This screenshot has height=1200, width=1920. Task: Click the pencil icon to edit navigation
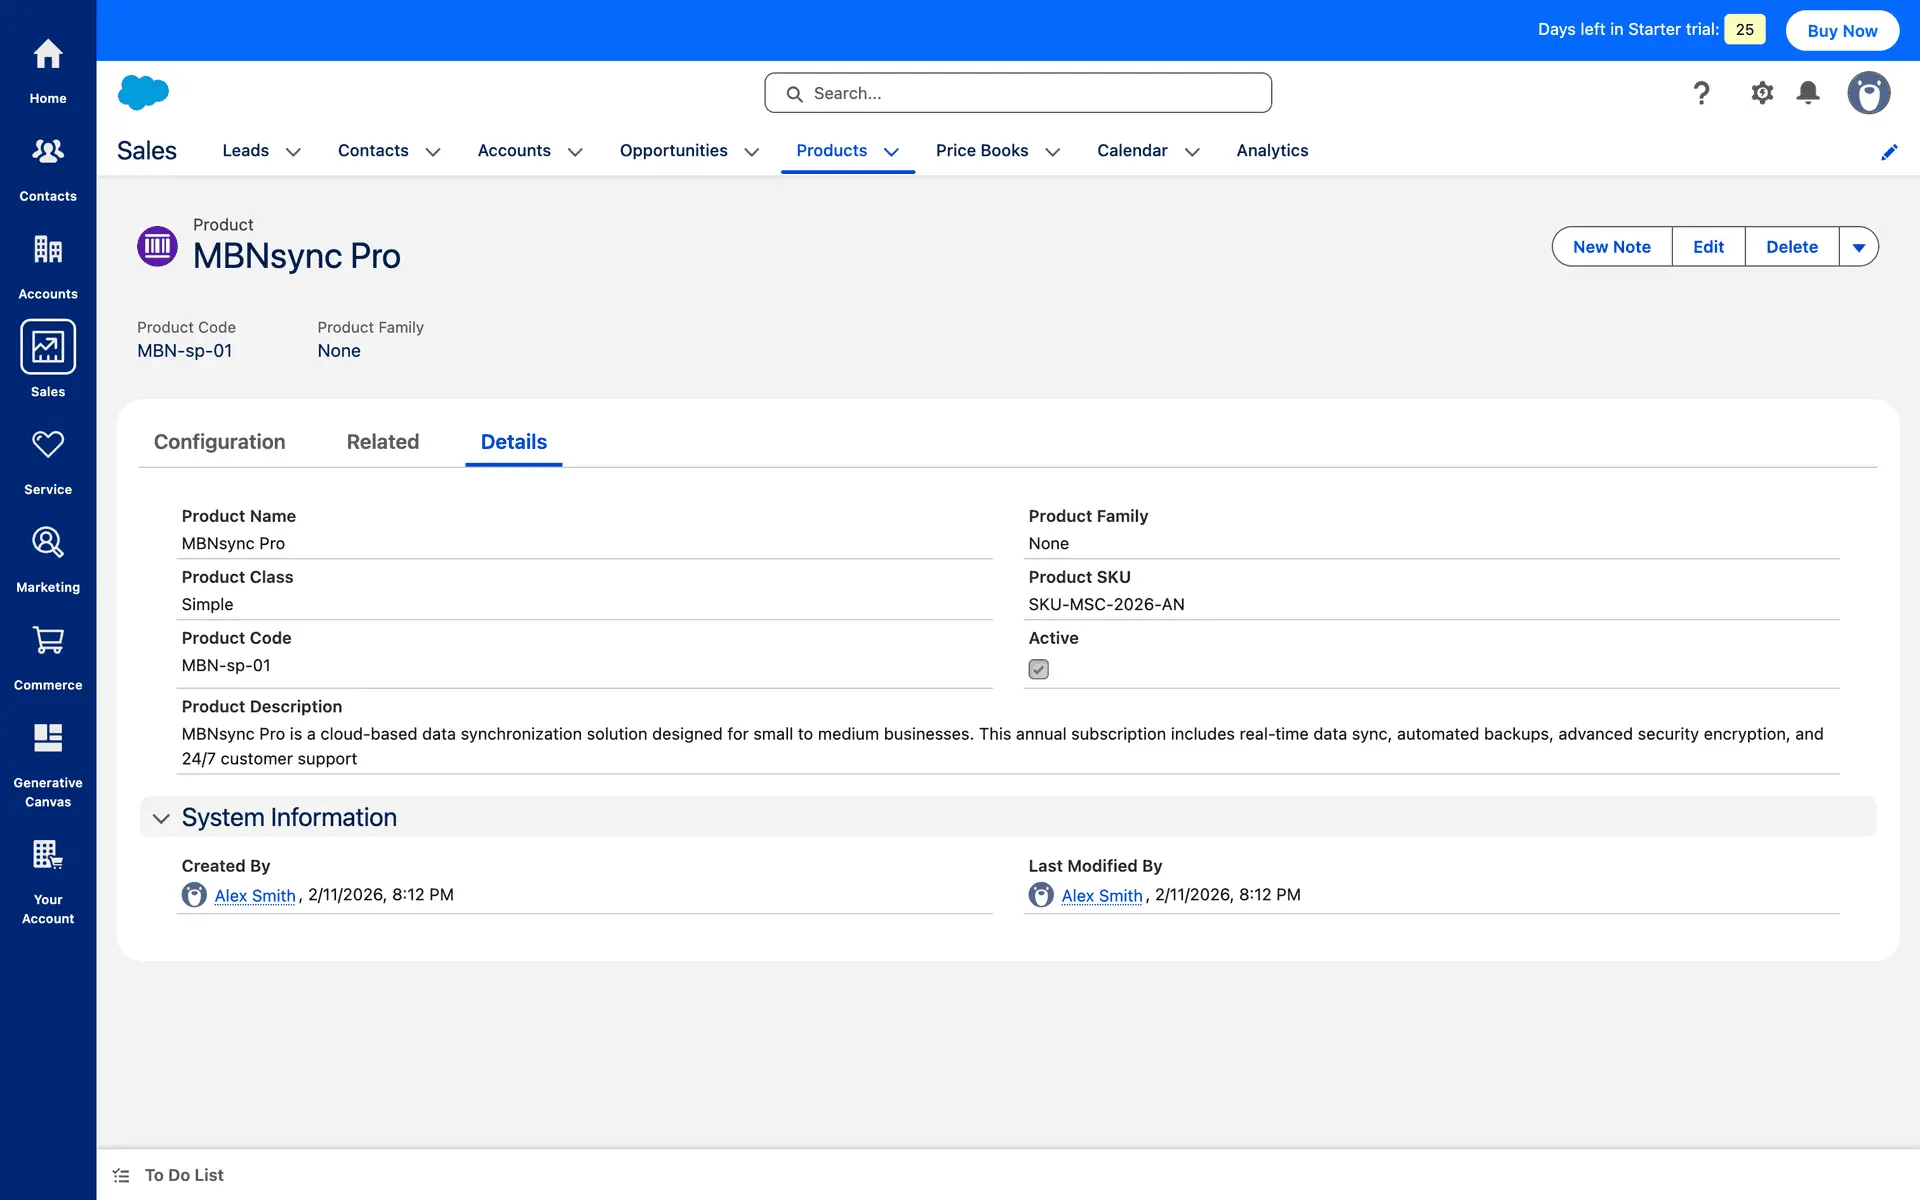click(x=1889, y=152)
